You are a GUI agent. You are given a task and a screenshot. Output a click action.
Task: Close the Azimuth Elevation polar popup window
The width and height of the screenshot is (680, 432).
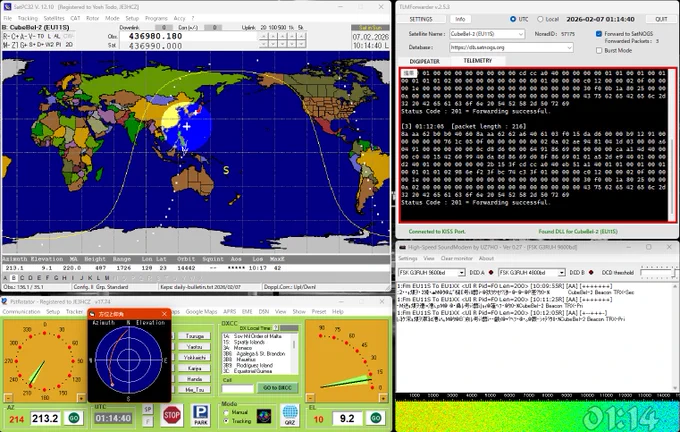[x=164, y=314]
